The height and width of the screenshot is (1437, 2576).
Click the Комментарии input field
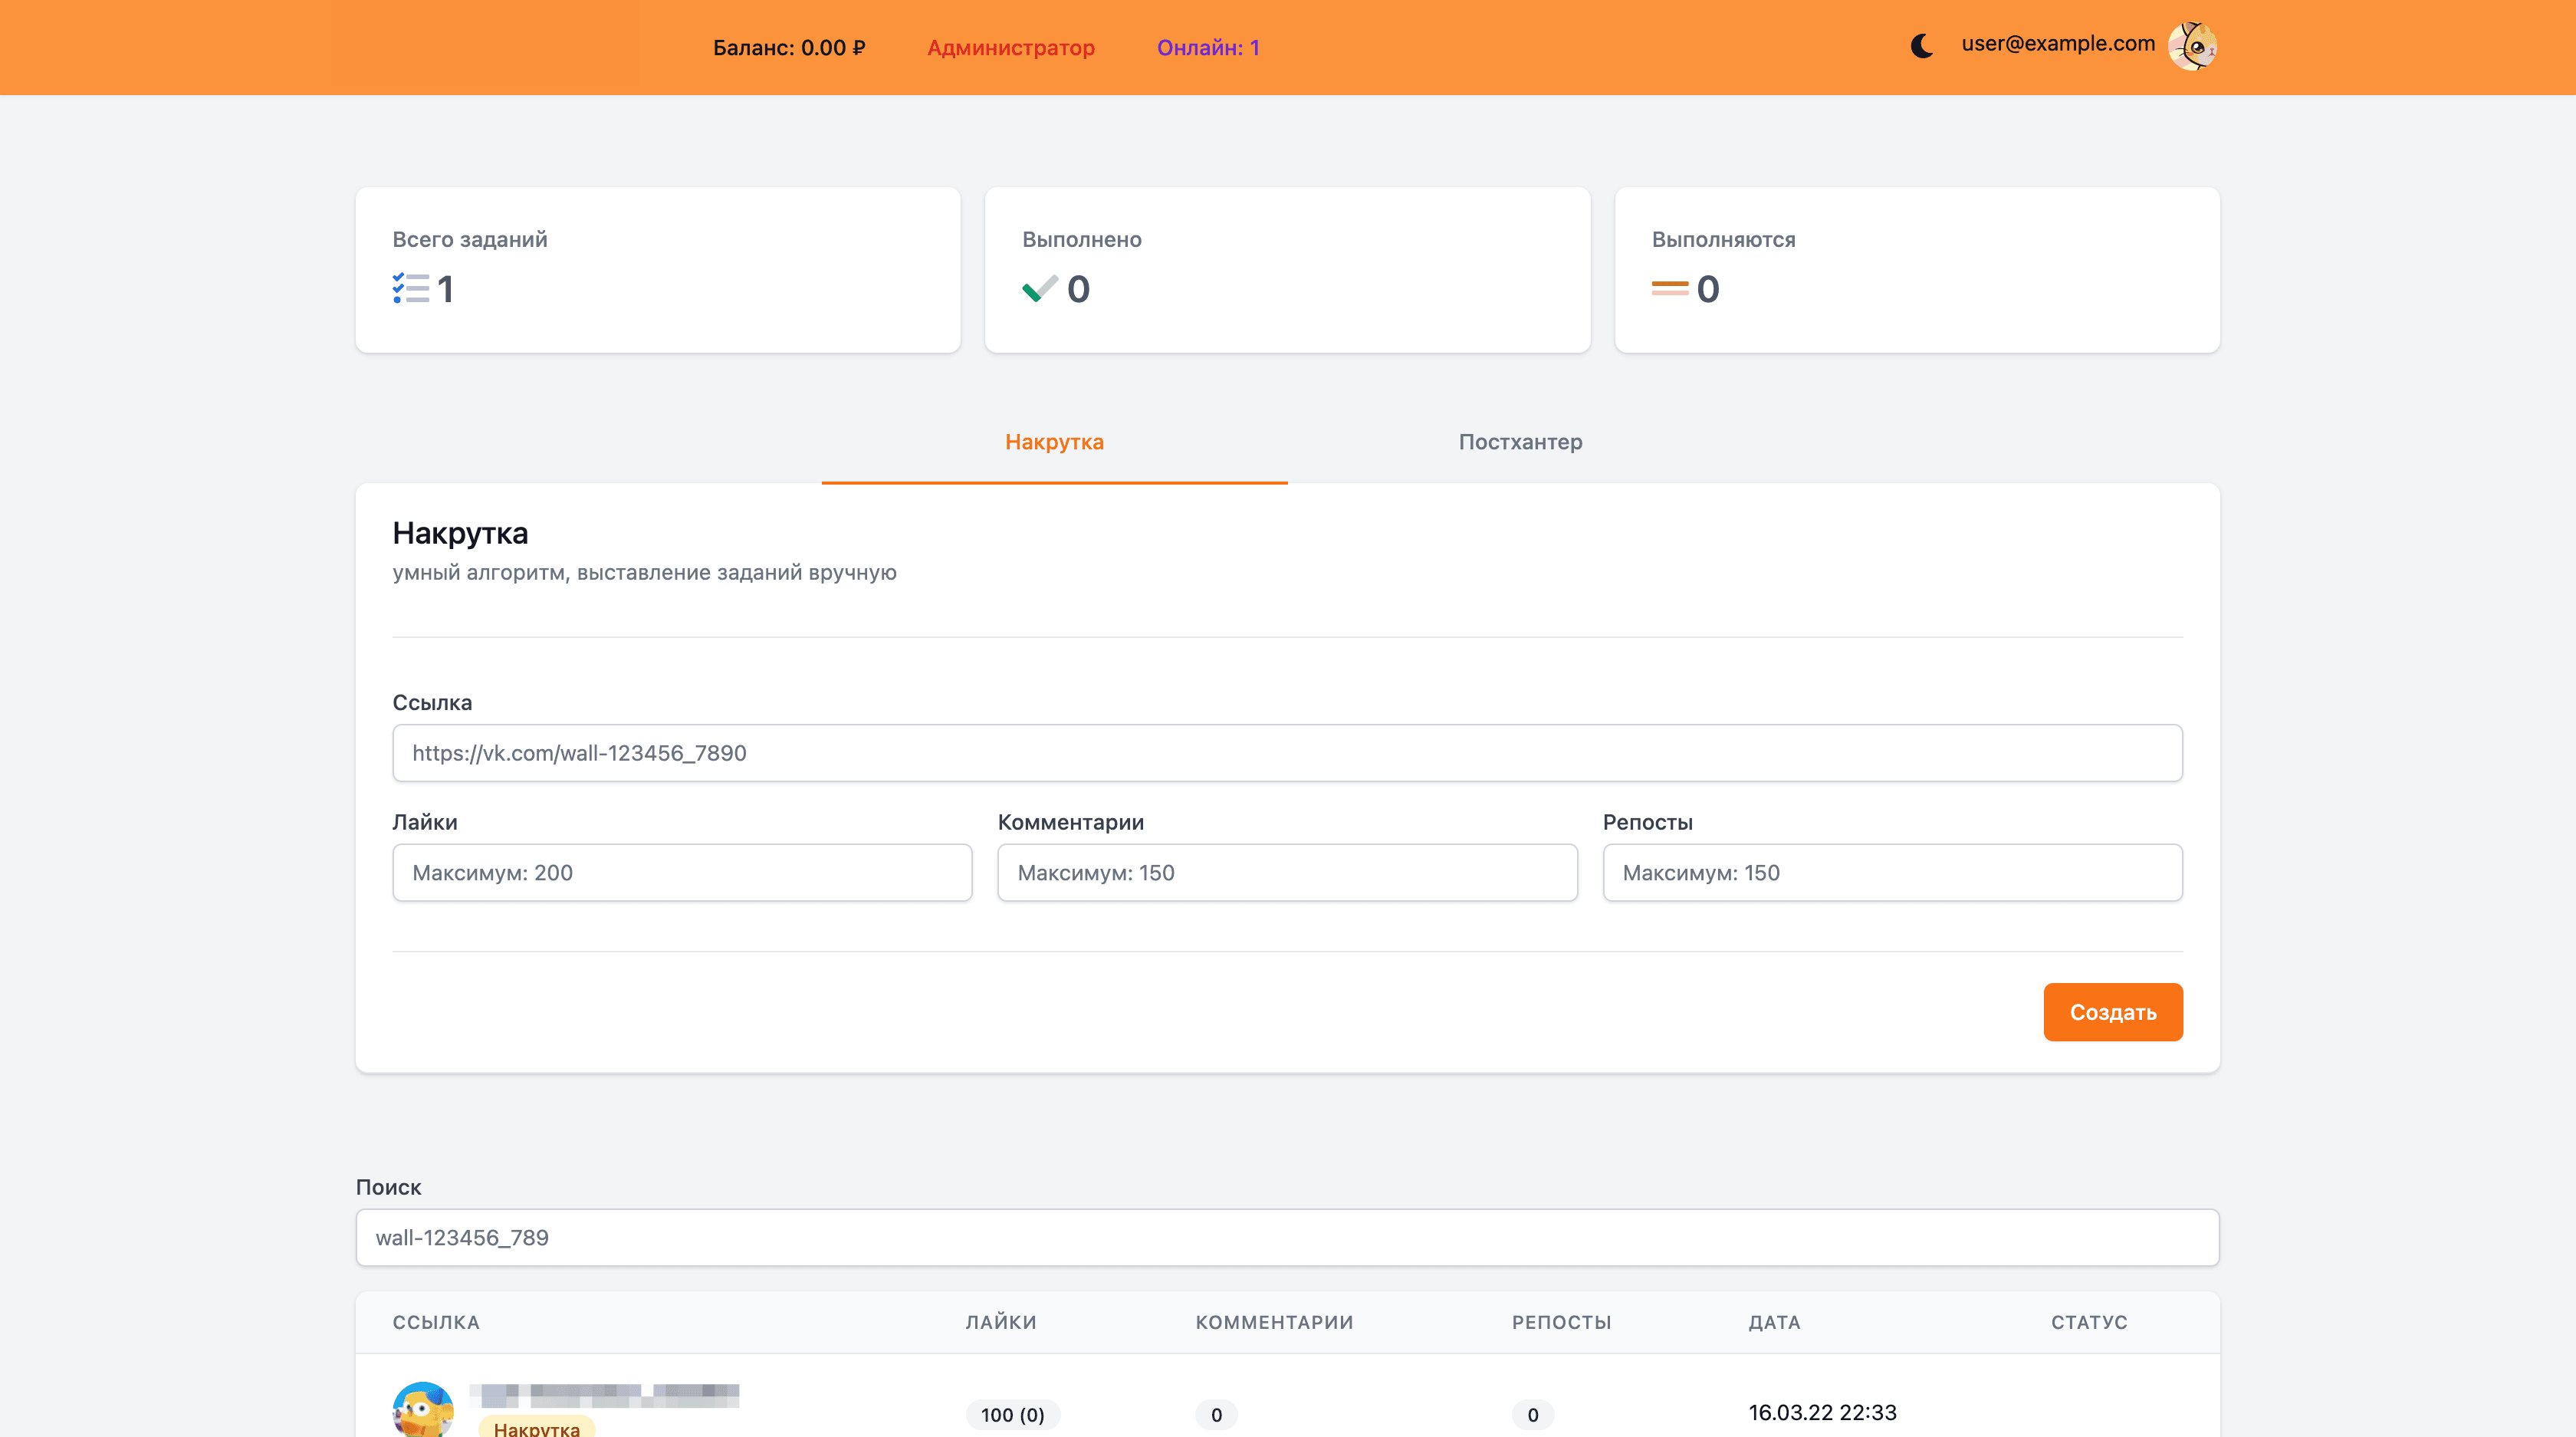[x=1287, y=872]
